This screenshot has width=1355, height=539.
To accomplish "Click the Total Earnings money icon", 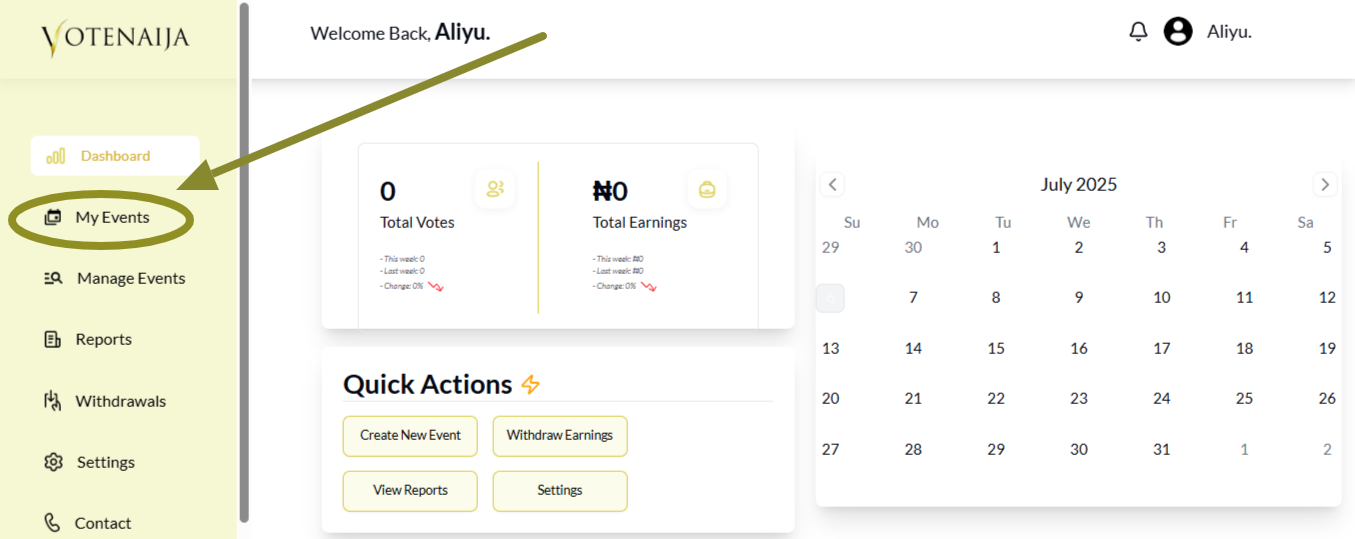I will click(707, 189).
